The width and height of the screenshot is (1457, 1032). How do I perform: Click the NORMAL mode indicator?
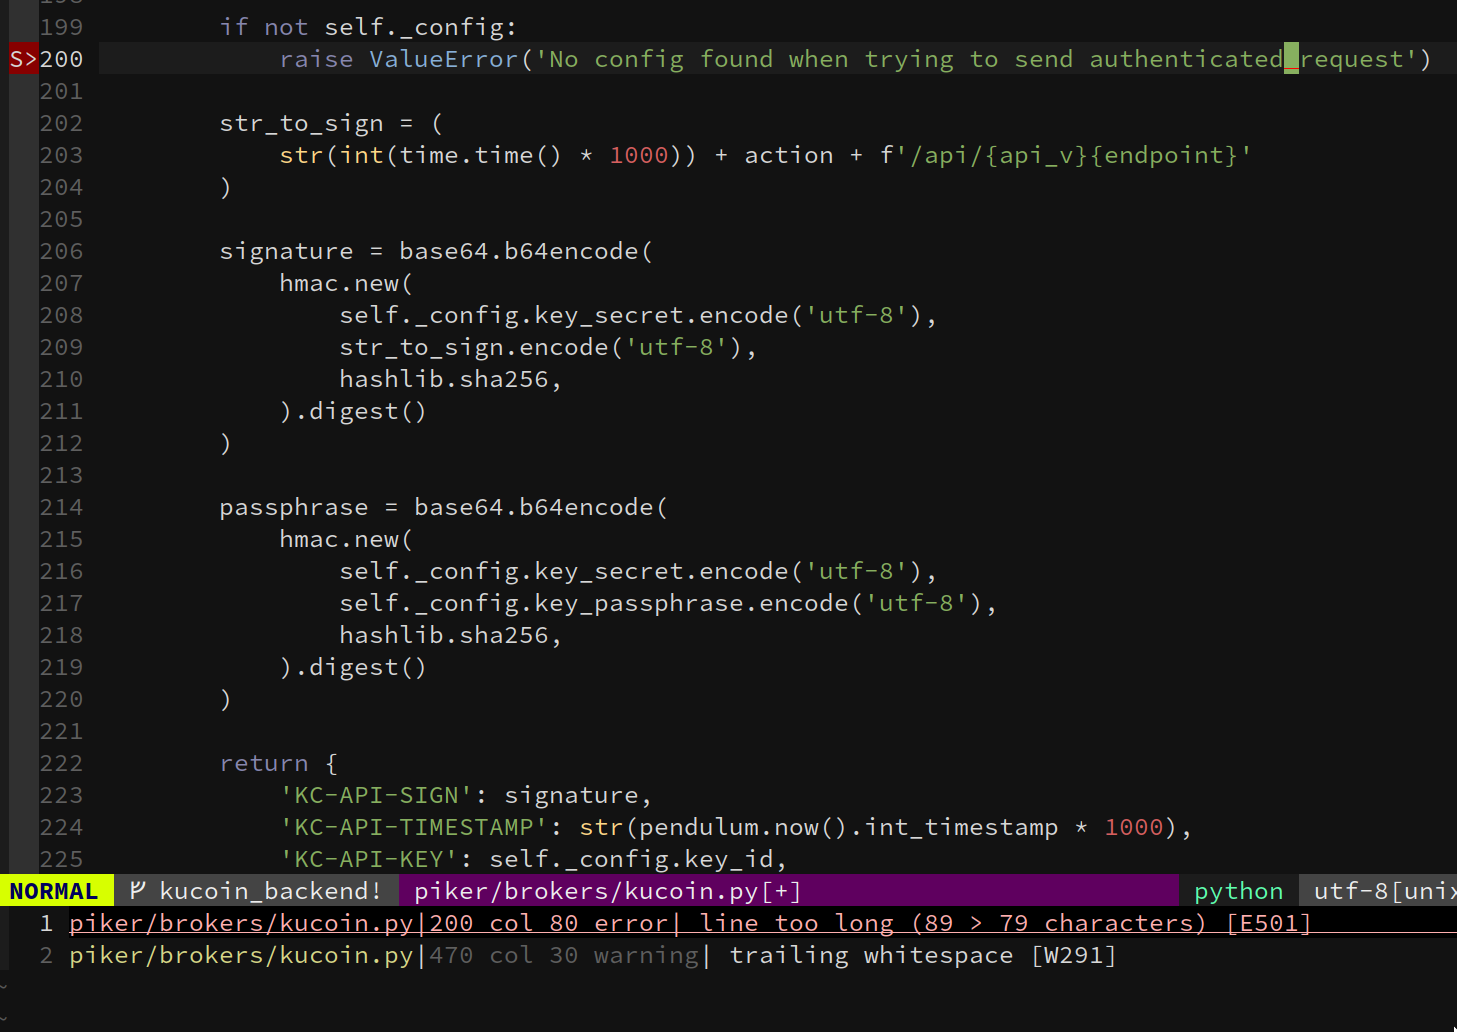coord(54,890)
